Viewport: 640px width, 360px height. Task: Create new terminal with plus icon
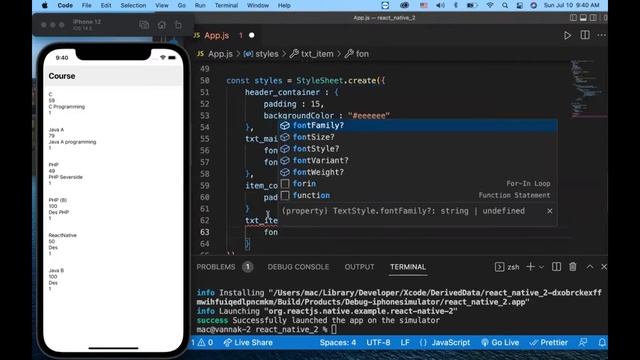tap(530, 267)
